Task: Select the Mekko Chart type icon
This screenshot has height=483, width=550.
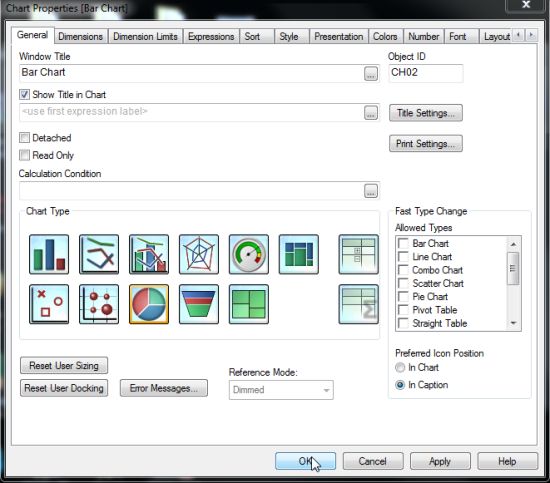Action: 299,254
